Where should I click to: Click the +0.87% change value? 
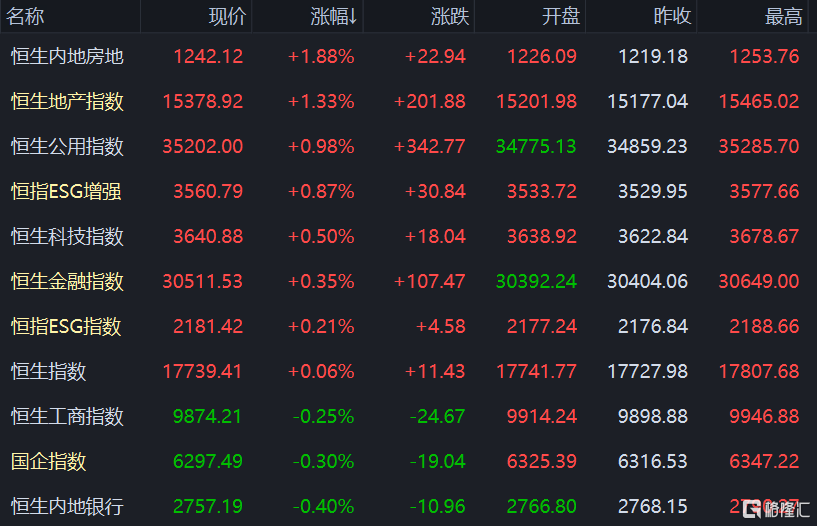tap(321, 191)
